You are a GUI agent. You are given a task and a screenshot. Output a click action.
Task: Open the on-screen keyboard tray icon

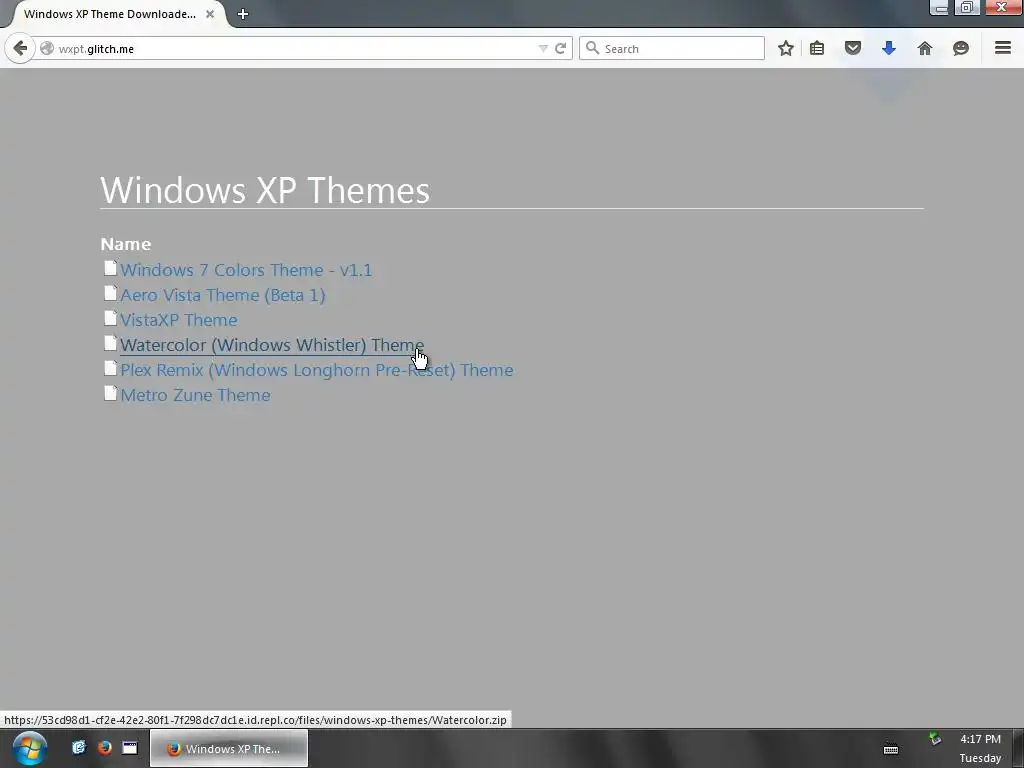click(x=891, y=750)
